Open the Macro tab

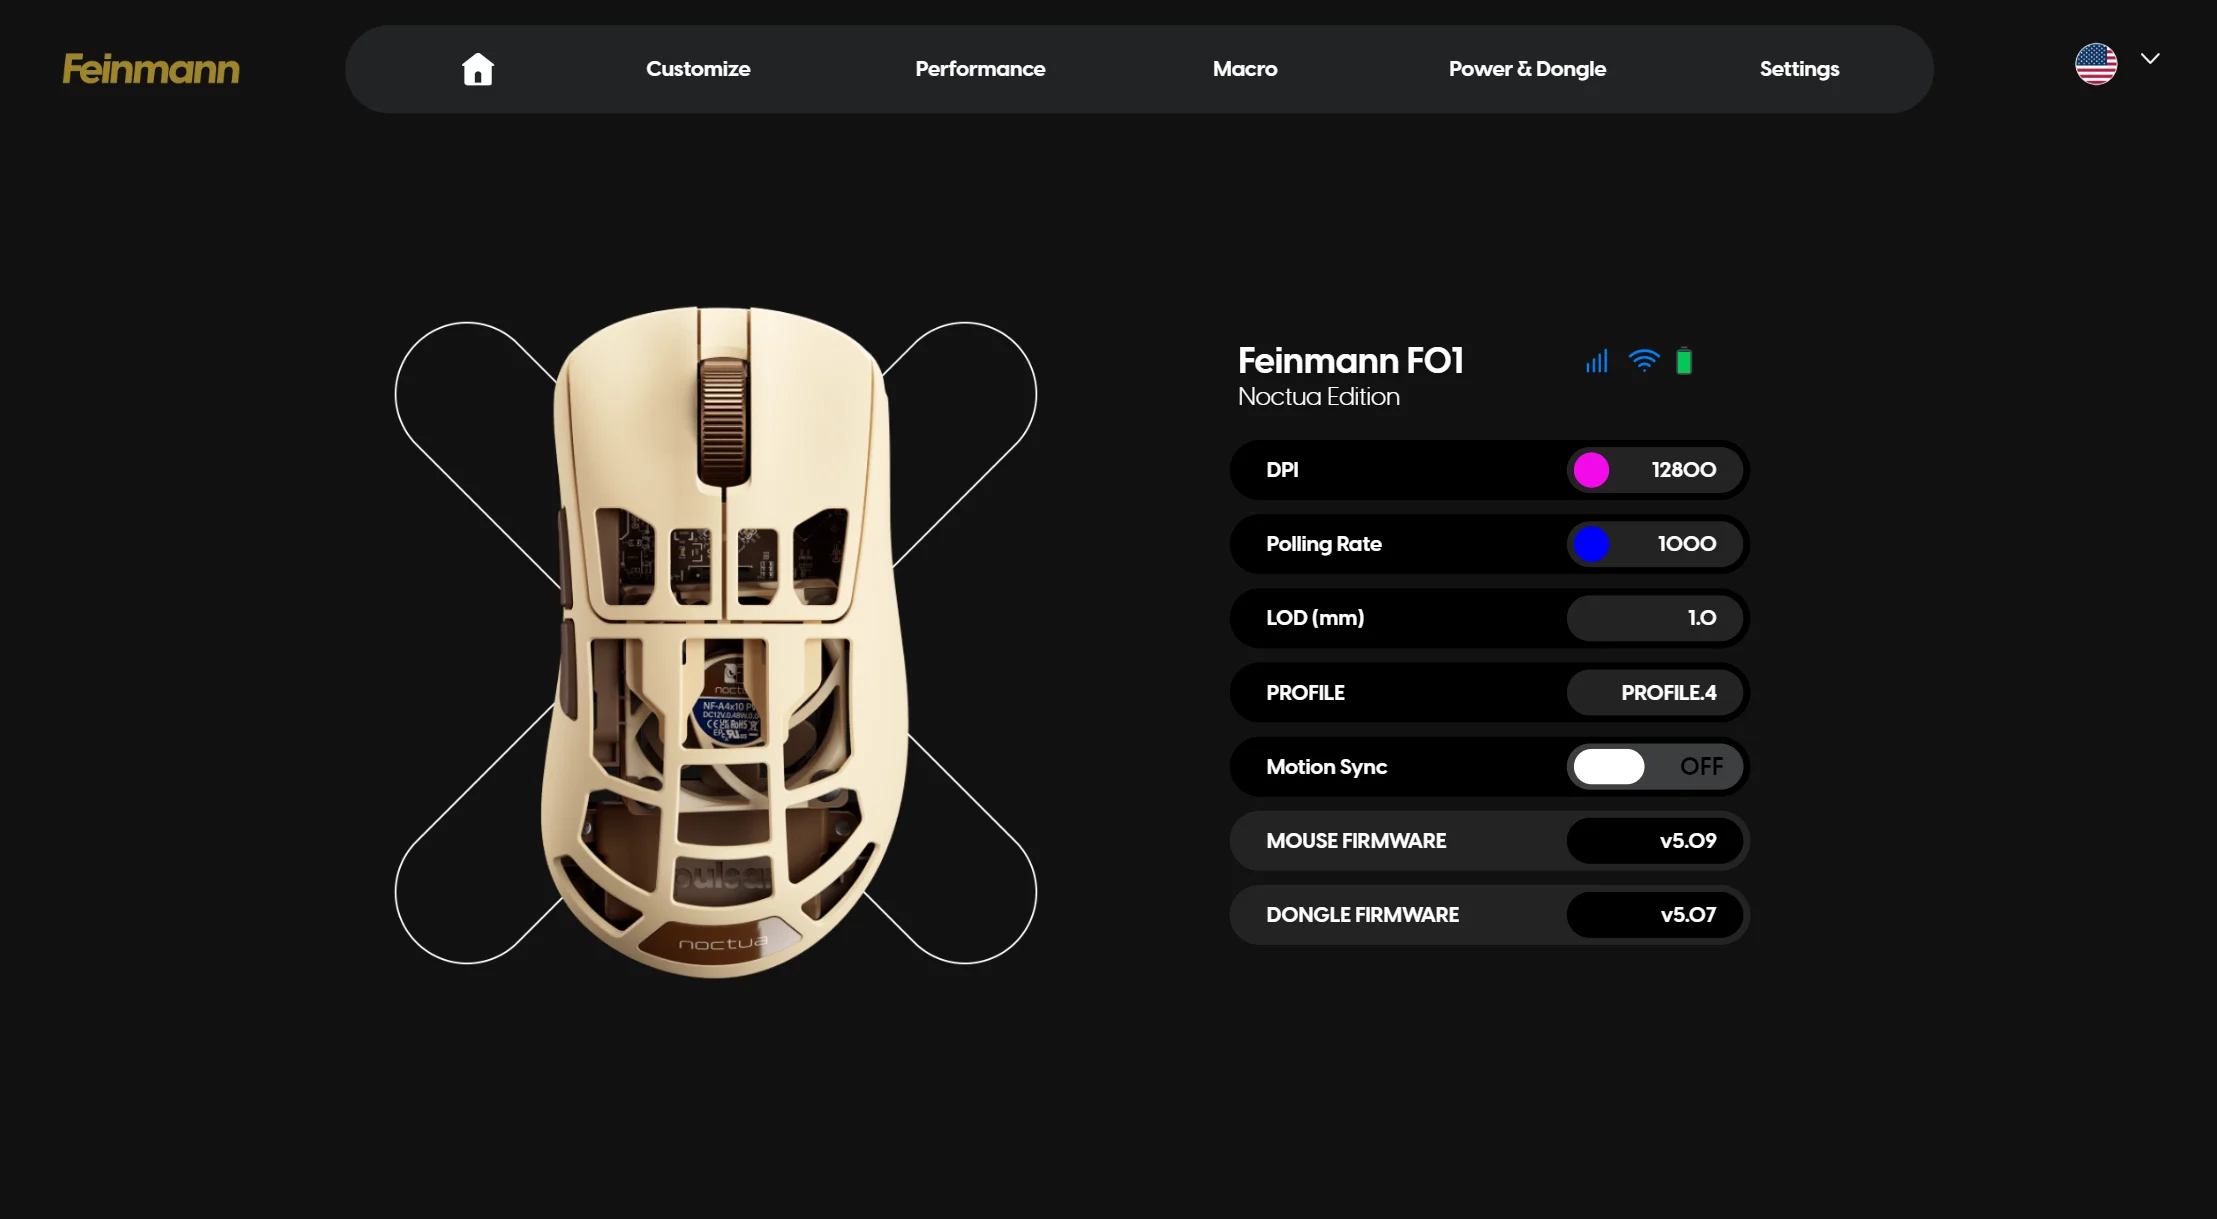(1245, 69)
